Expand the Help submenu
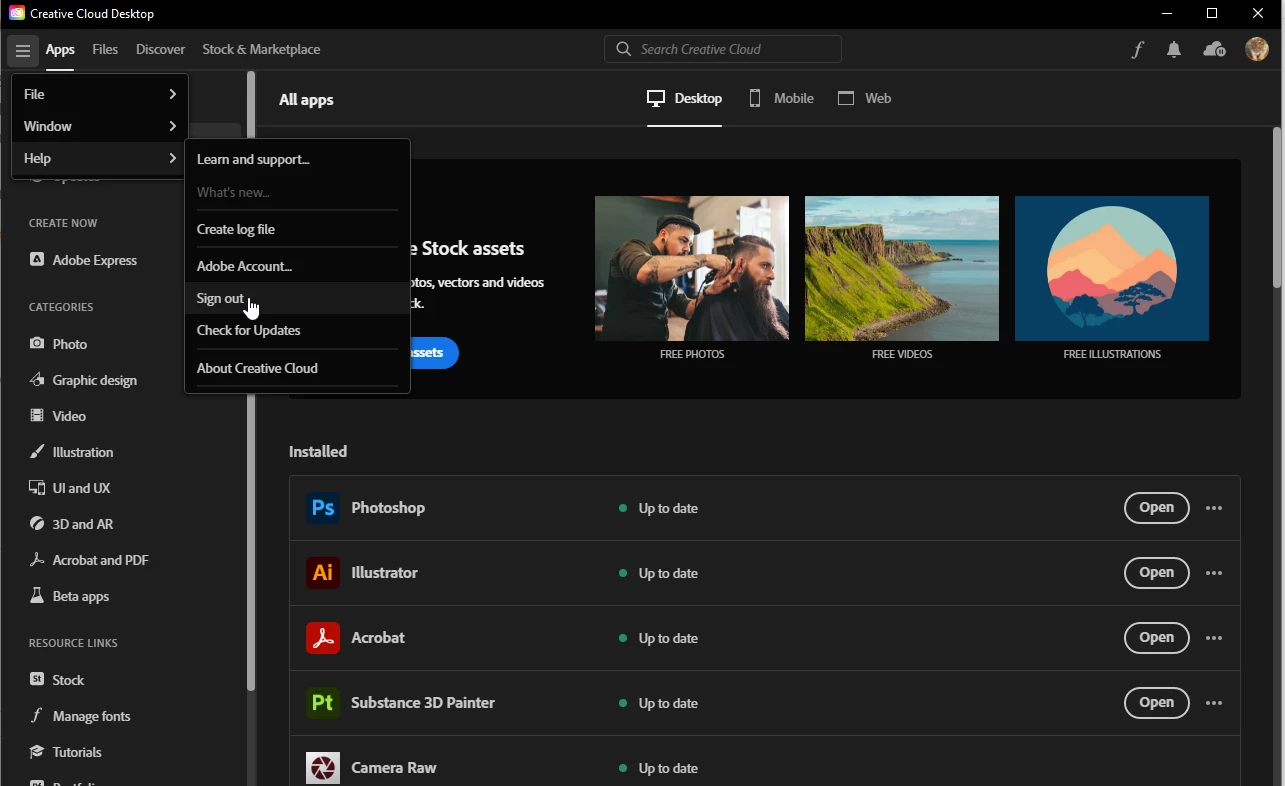The height and width of the screenshot is (786, 1285). [x=99, y=158]
